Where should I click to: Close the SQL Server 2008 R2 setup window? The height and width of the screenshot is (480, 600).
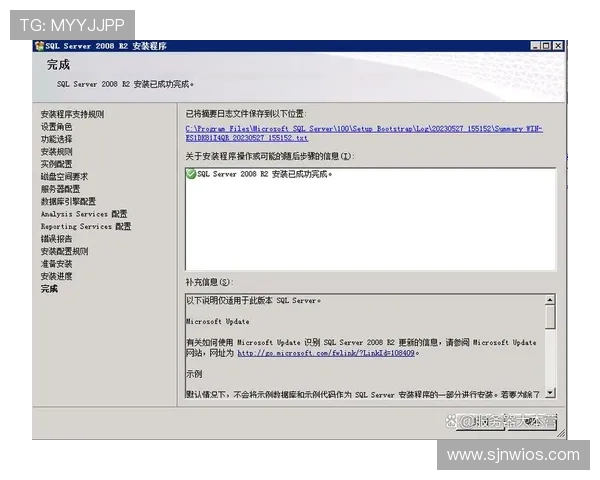pos(558,46)
